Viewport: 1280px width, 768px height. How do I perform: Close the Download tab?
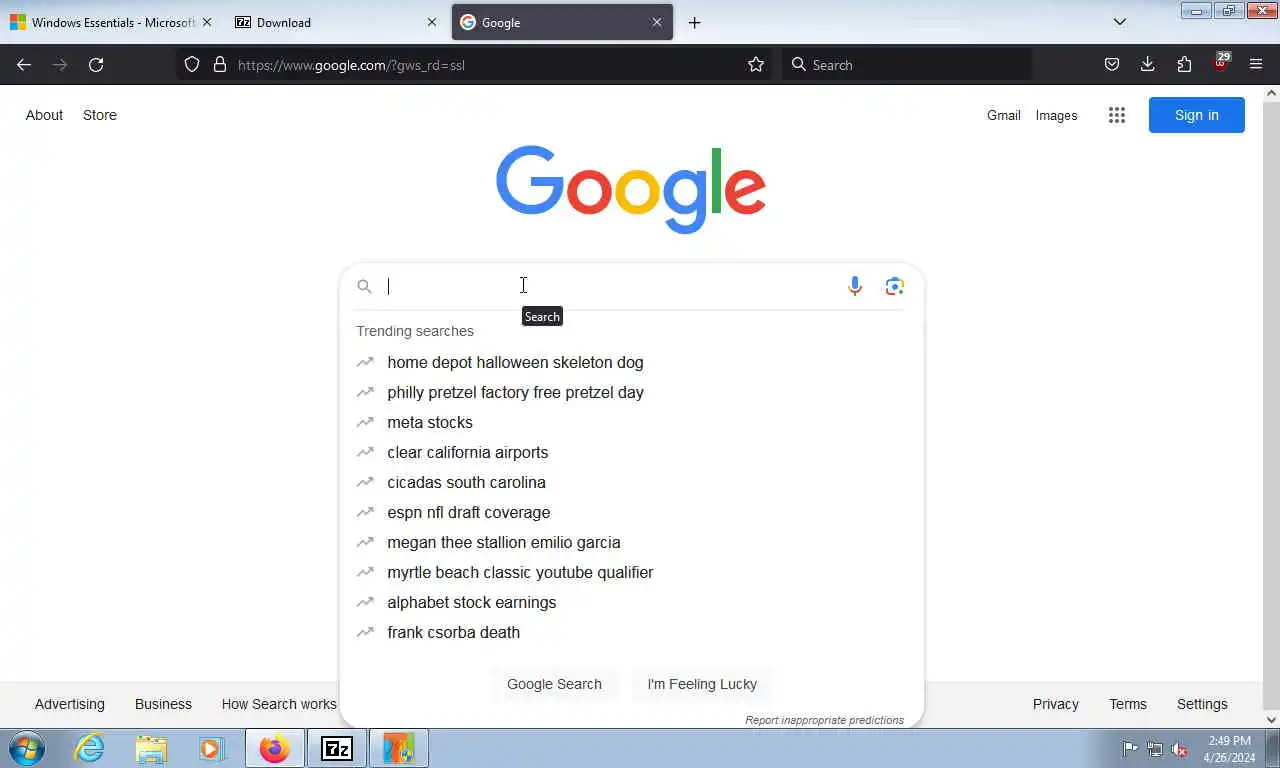(x=432, y=22)
